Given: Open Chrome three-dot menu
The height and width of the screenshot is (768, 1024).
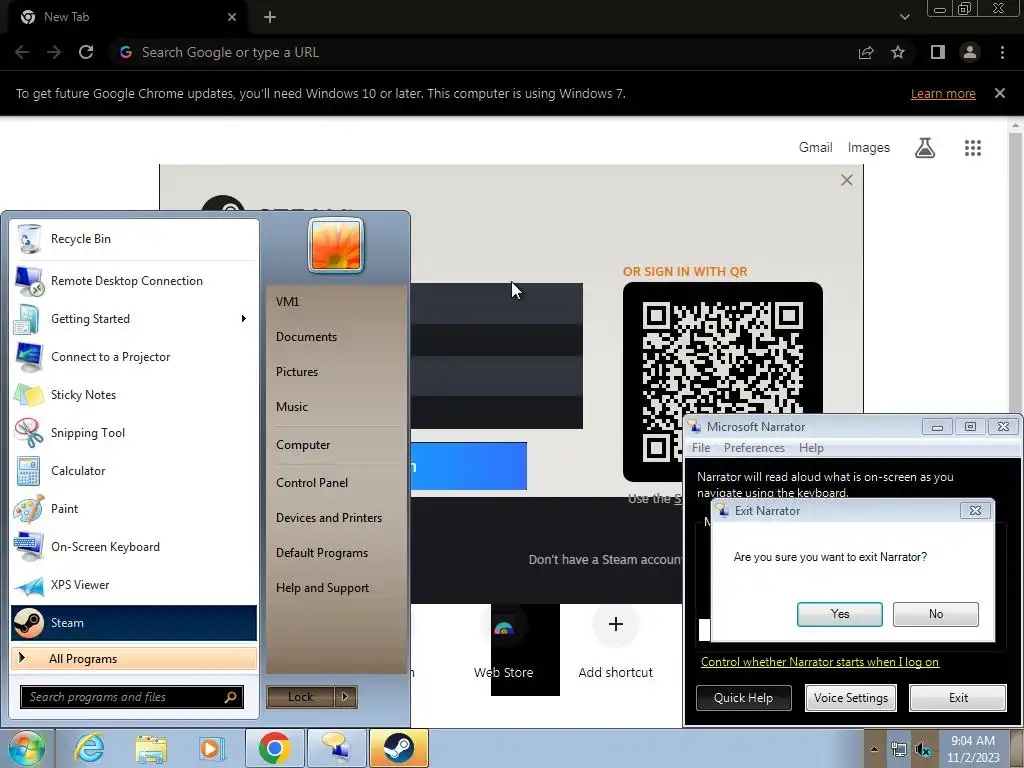Looking at the screenshot, I should point(1002,52).
